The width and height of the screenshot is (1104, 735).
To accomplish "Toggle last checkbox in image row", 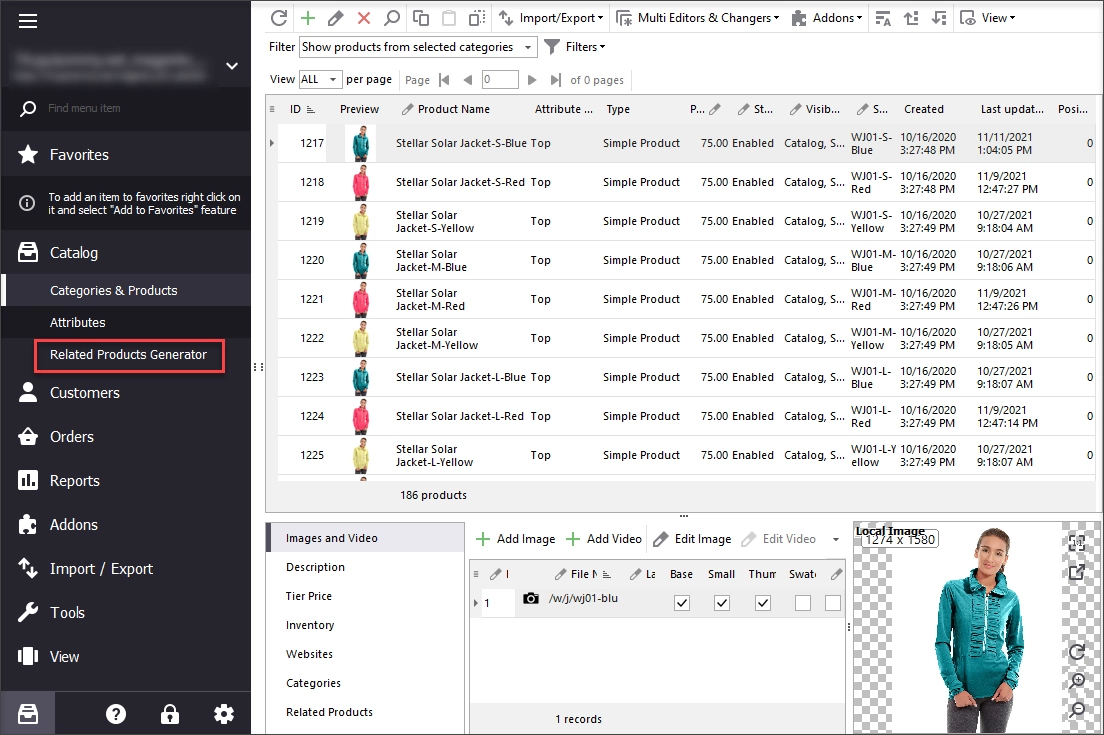I will coord(833,603).
